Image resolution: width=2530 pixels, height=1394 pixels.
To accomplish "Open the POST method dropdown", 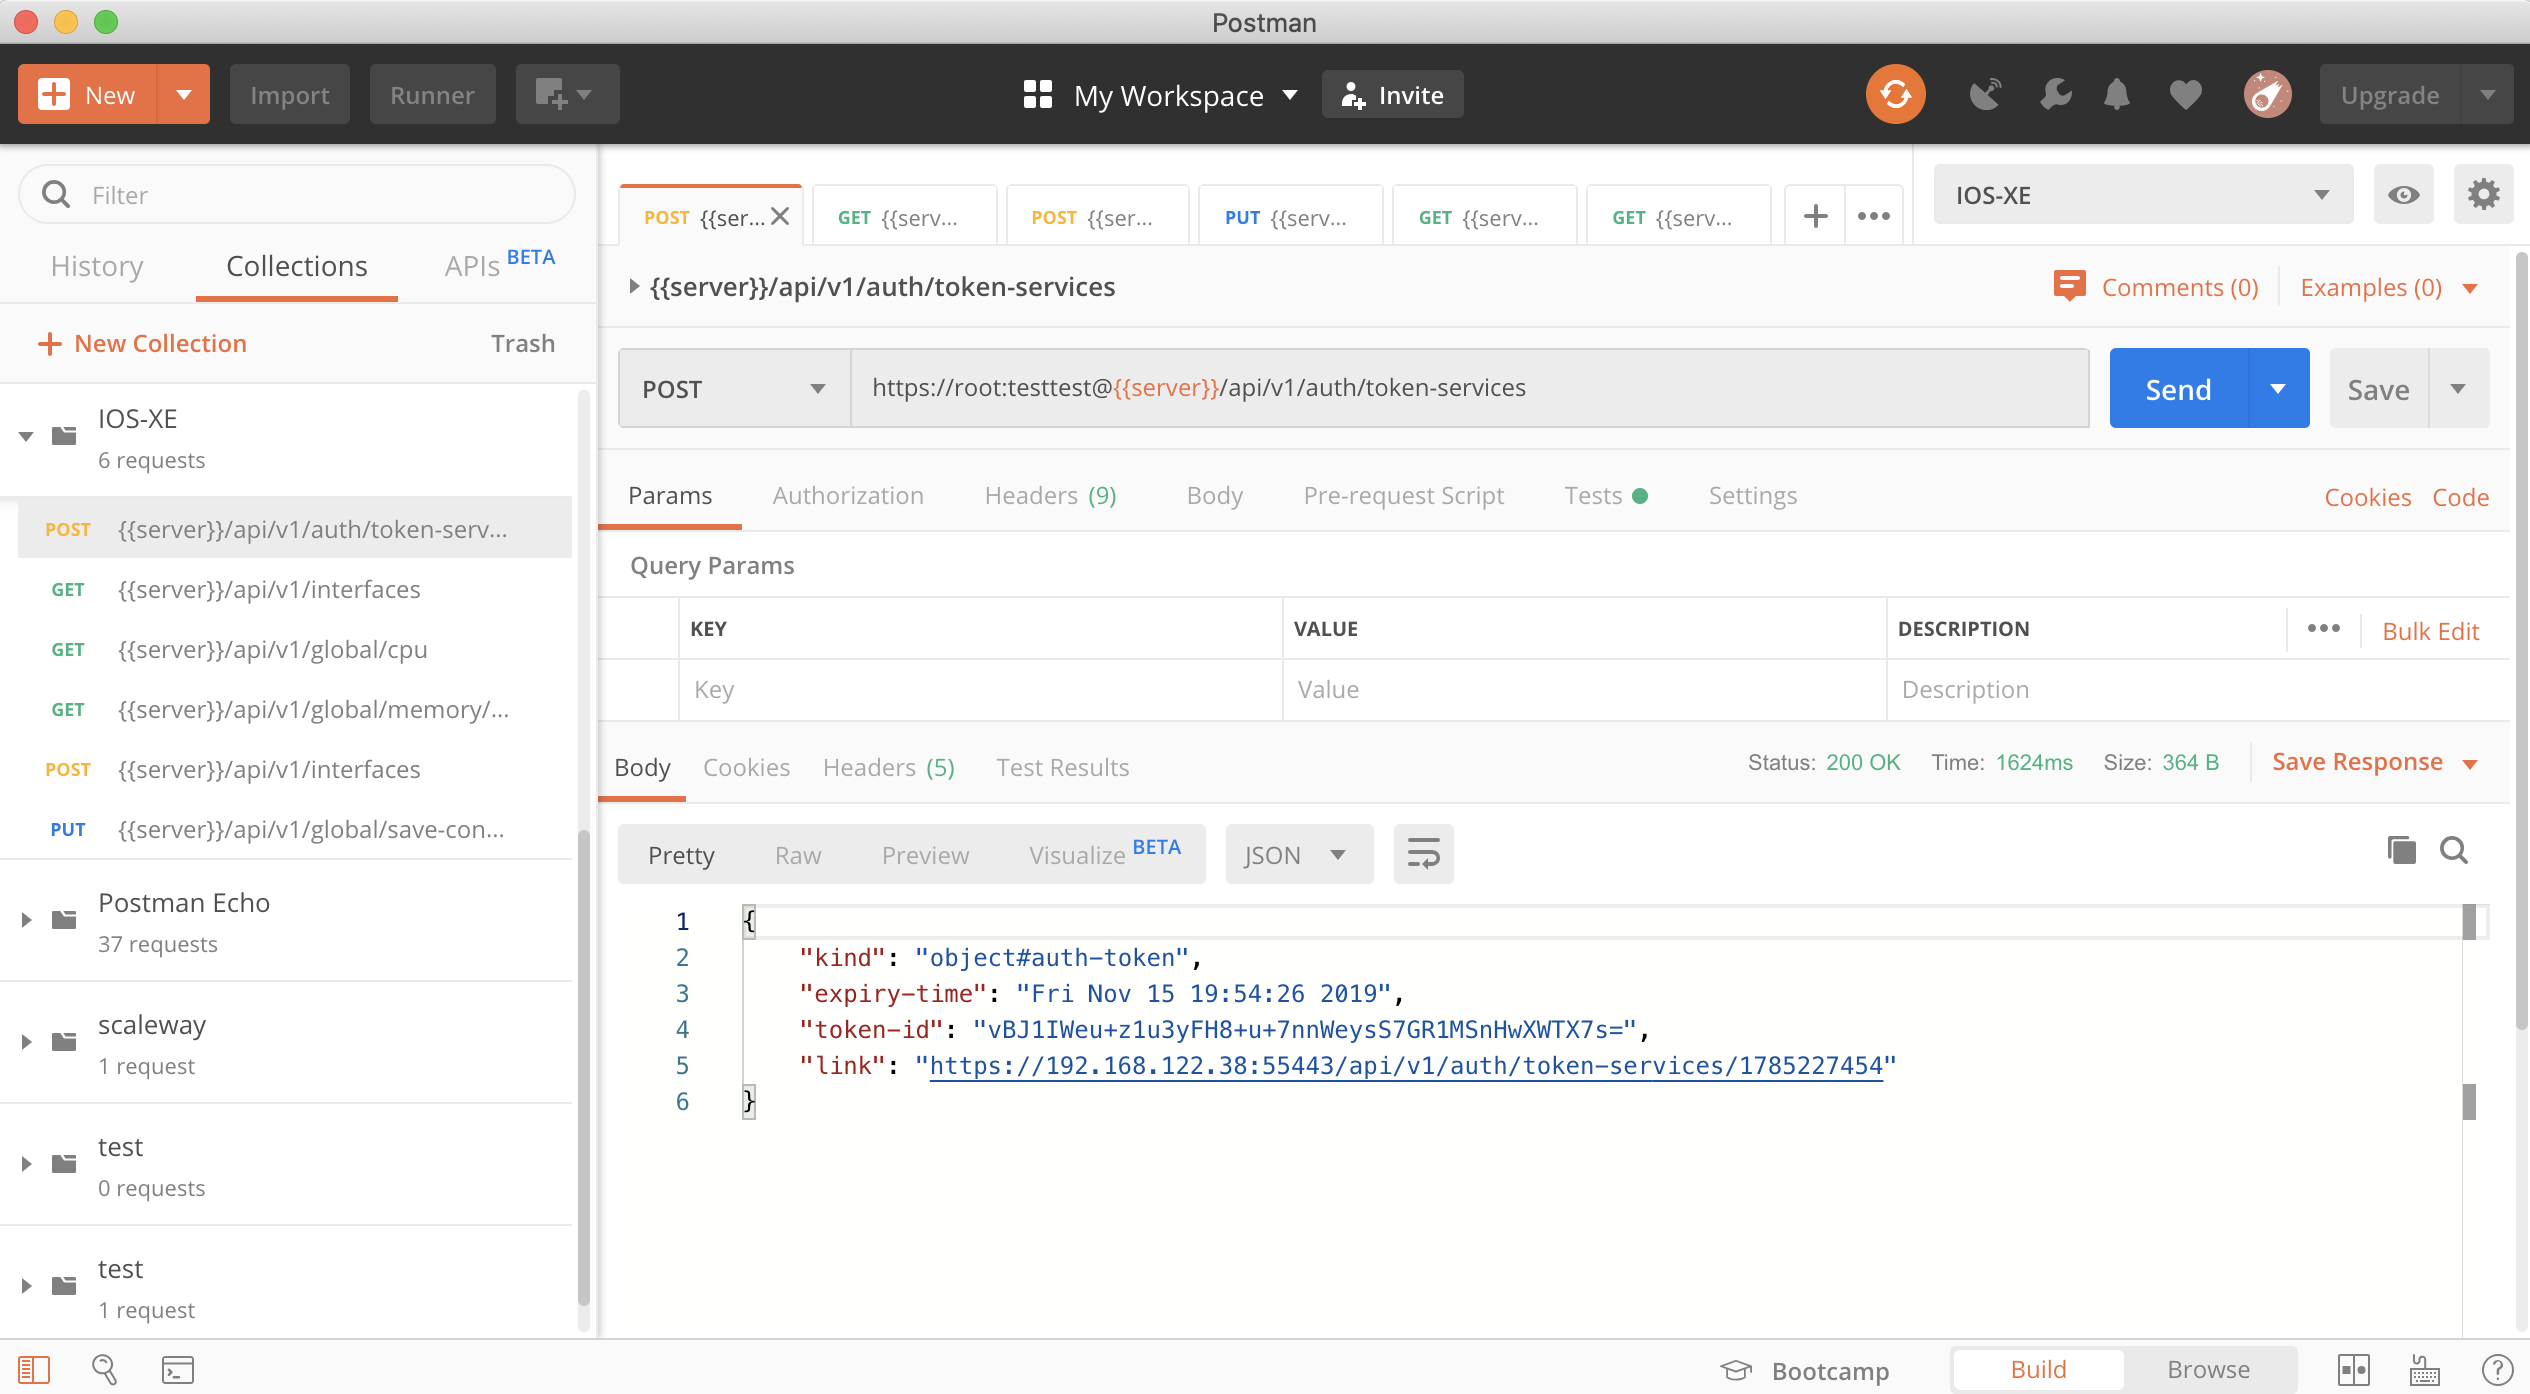I will 733,389.
